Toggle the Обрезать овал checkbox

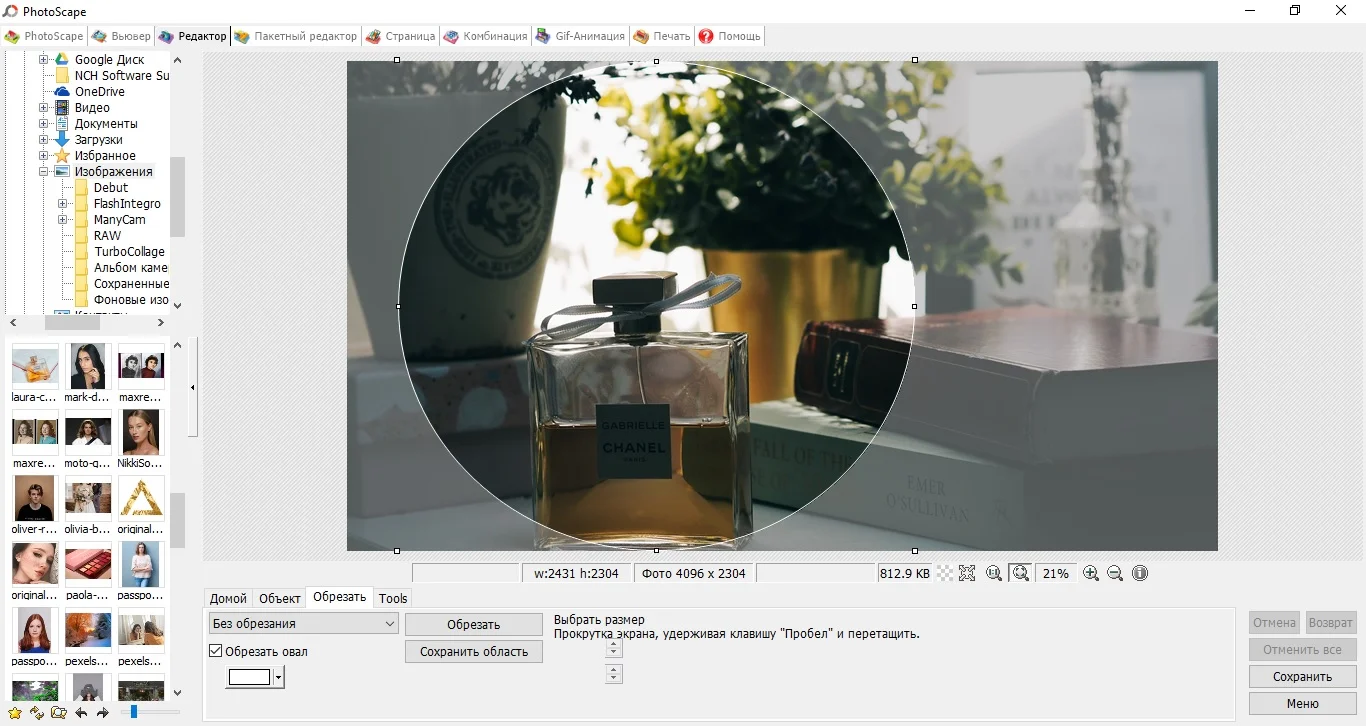tap(216, 651)
